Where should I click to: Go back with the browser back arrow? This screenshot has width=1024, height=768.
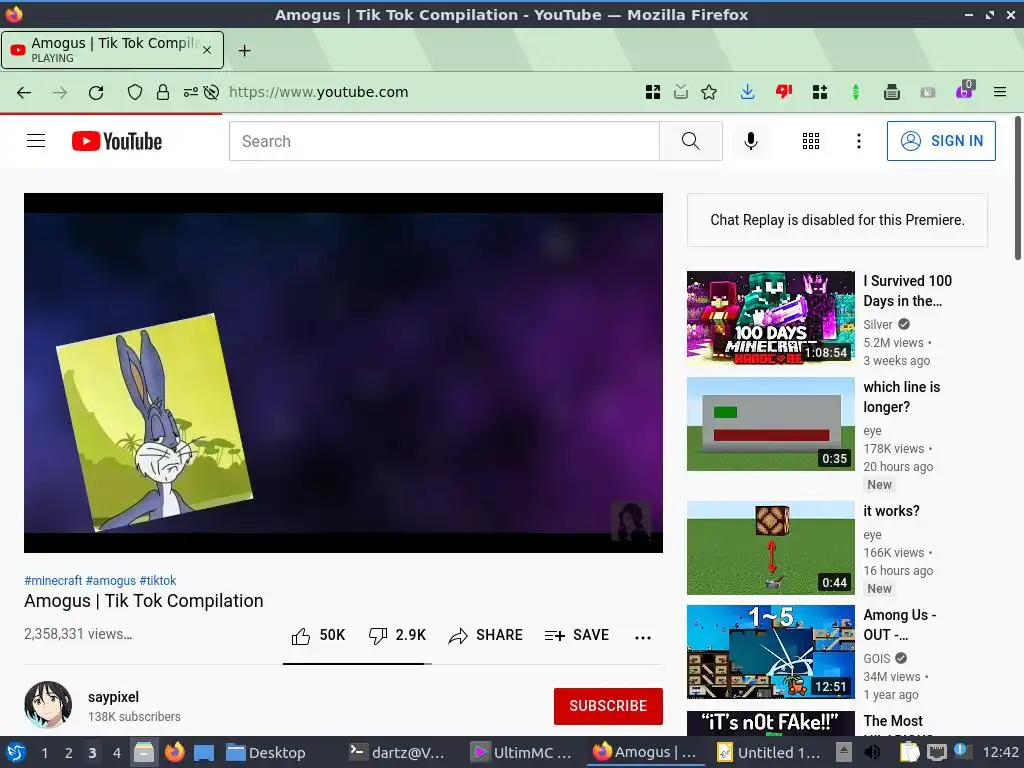(24, 92)
